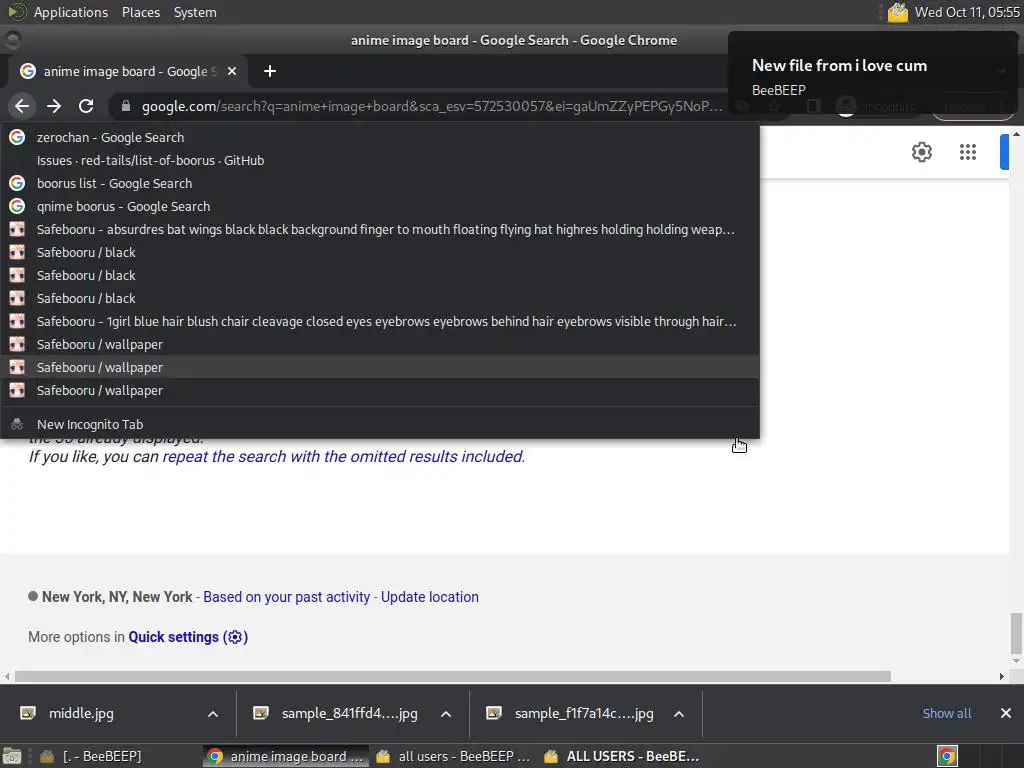Click the BeeBEEP tray icon near the clock
Screen dimensions: 1024x768
tap(897, 12)
